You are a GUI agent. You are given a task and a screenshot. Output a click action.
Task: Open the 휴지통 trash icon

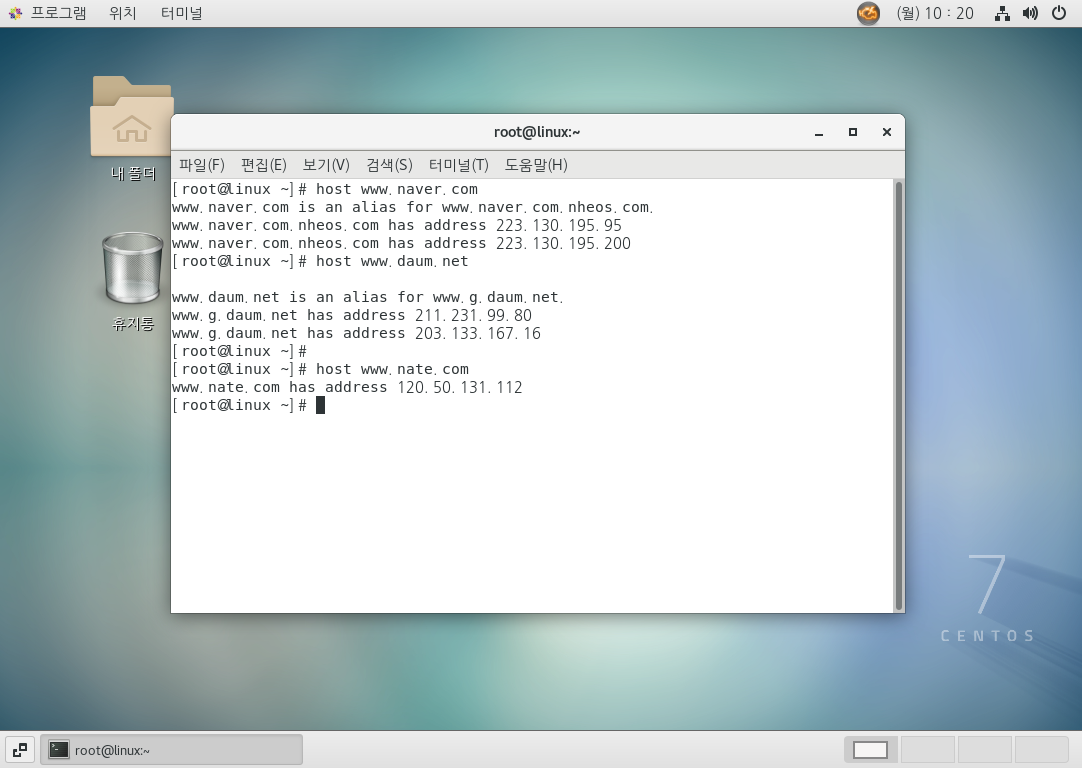tap(132, 268)
